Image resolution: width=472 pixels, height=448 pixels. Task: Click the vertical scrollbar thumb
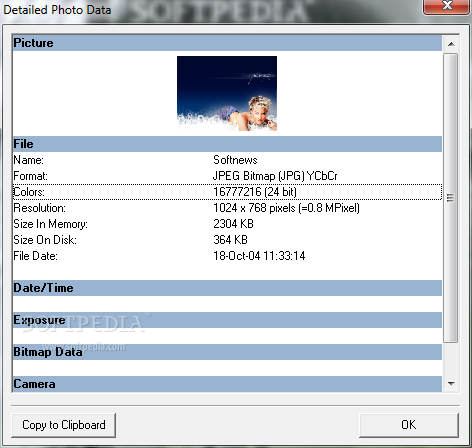click(451, 198)
